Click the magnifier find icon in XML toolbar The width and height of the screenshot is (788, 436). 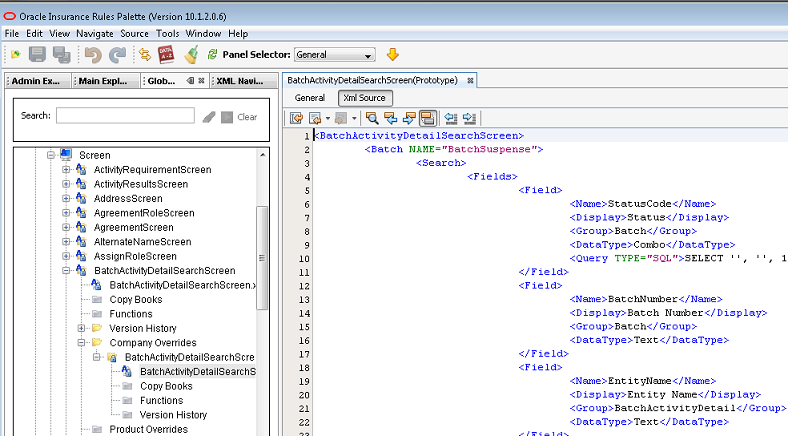pyautogui.click(x=372, y=118)
